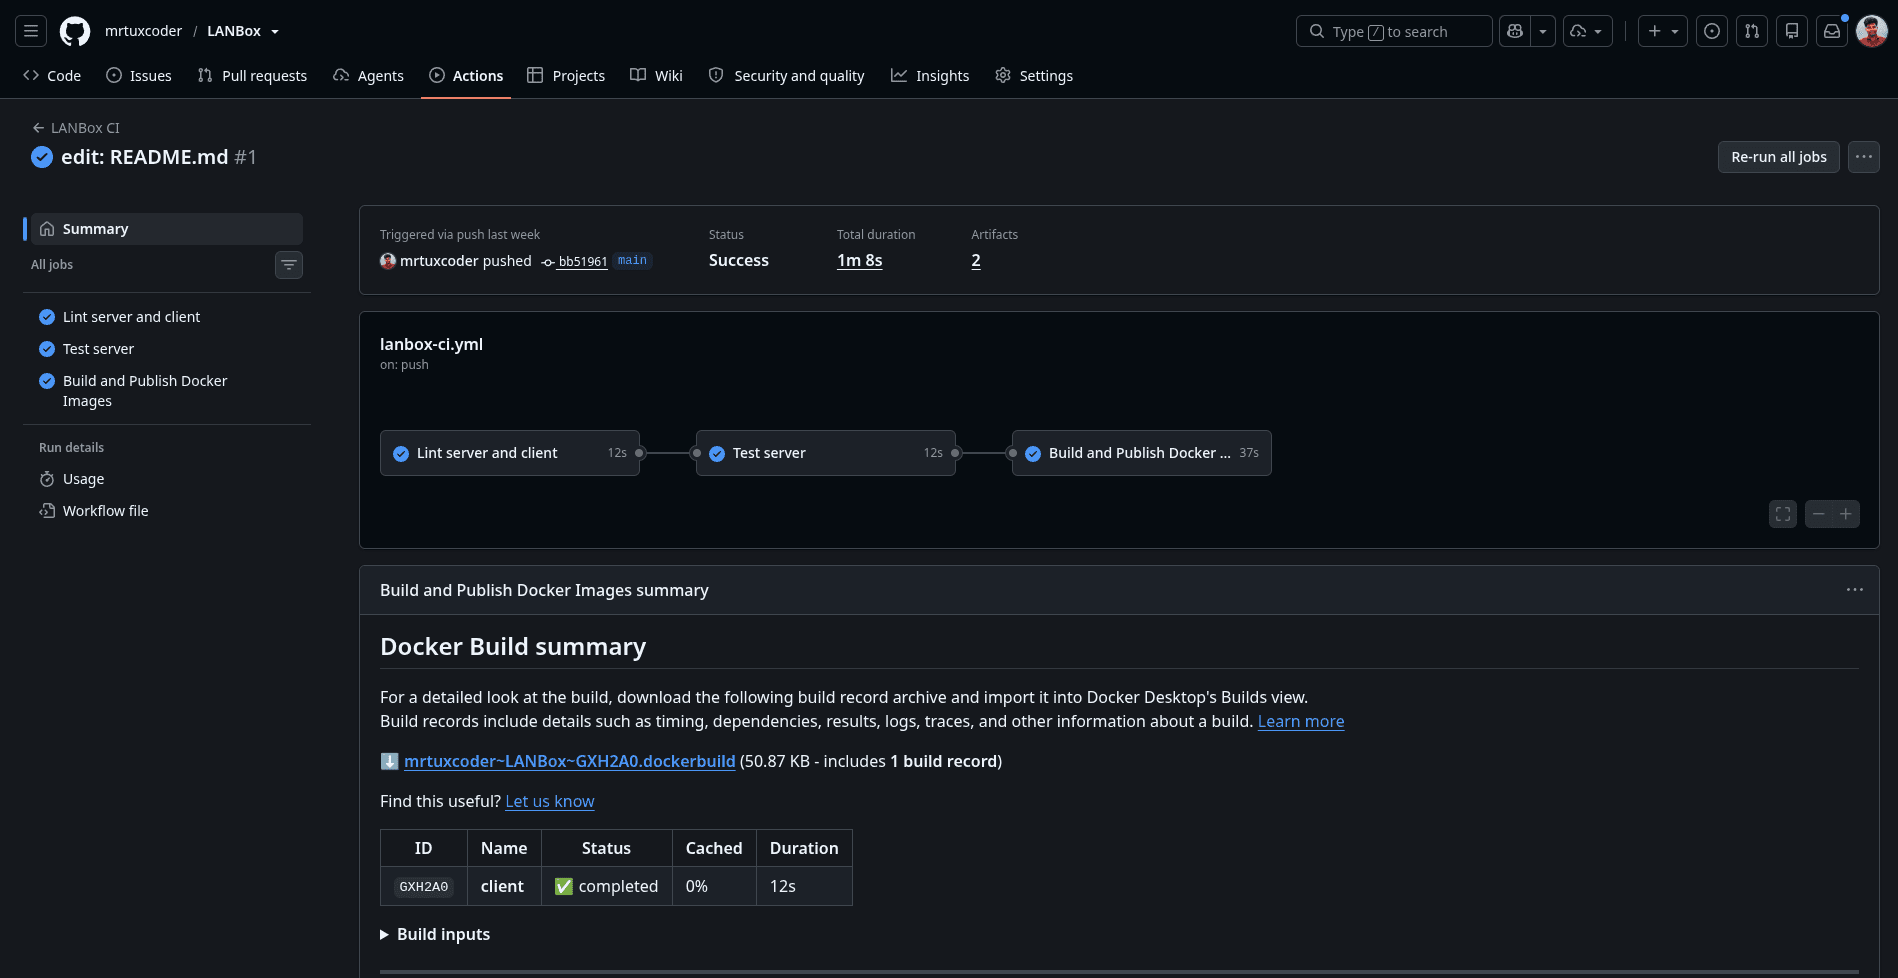Open the Settings tab
This screenshot has width=1898, height=978.
point(1034,76)
